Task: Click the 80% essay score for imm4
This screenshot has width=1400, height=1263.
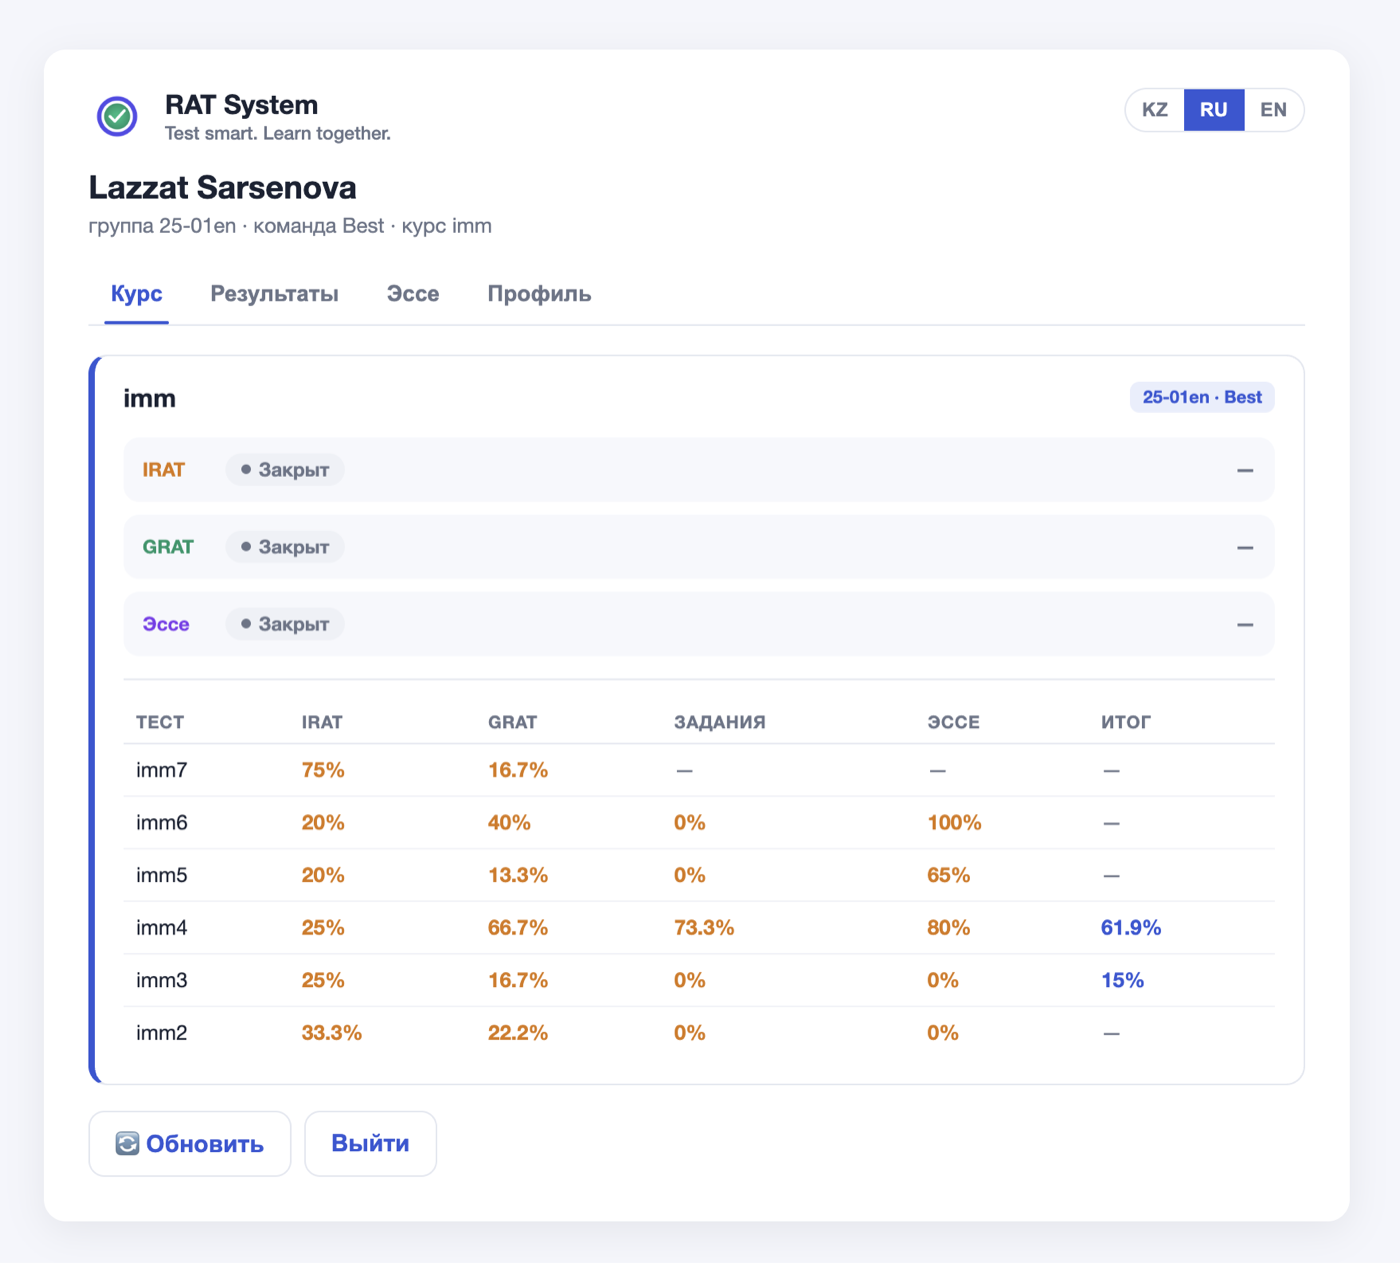Action: click(x=949, y=928)
